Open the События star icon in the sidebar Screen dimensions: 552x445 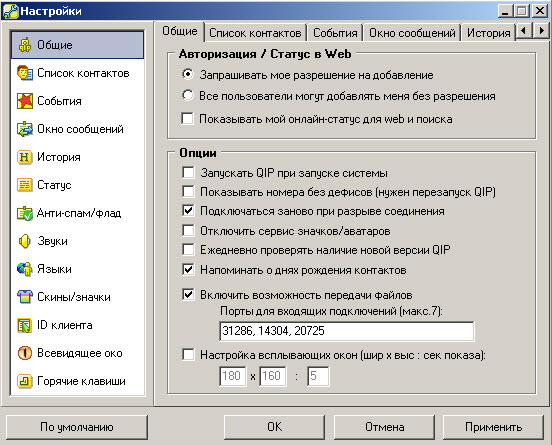(25, 101)
